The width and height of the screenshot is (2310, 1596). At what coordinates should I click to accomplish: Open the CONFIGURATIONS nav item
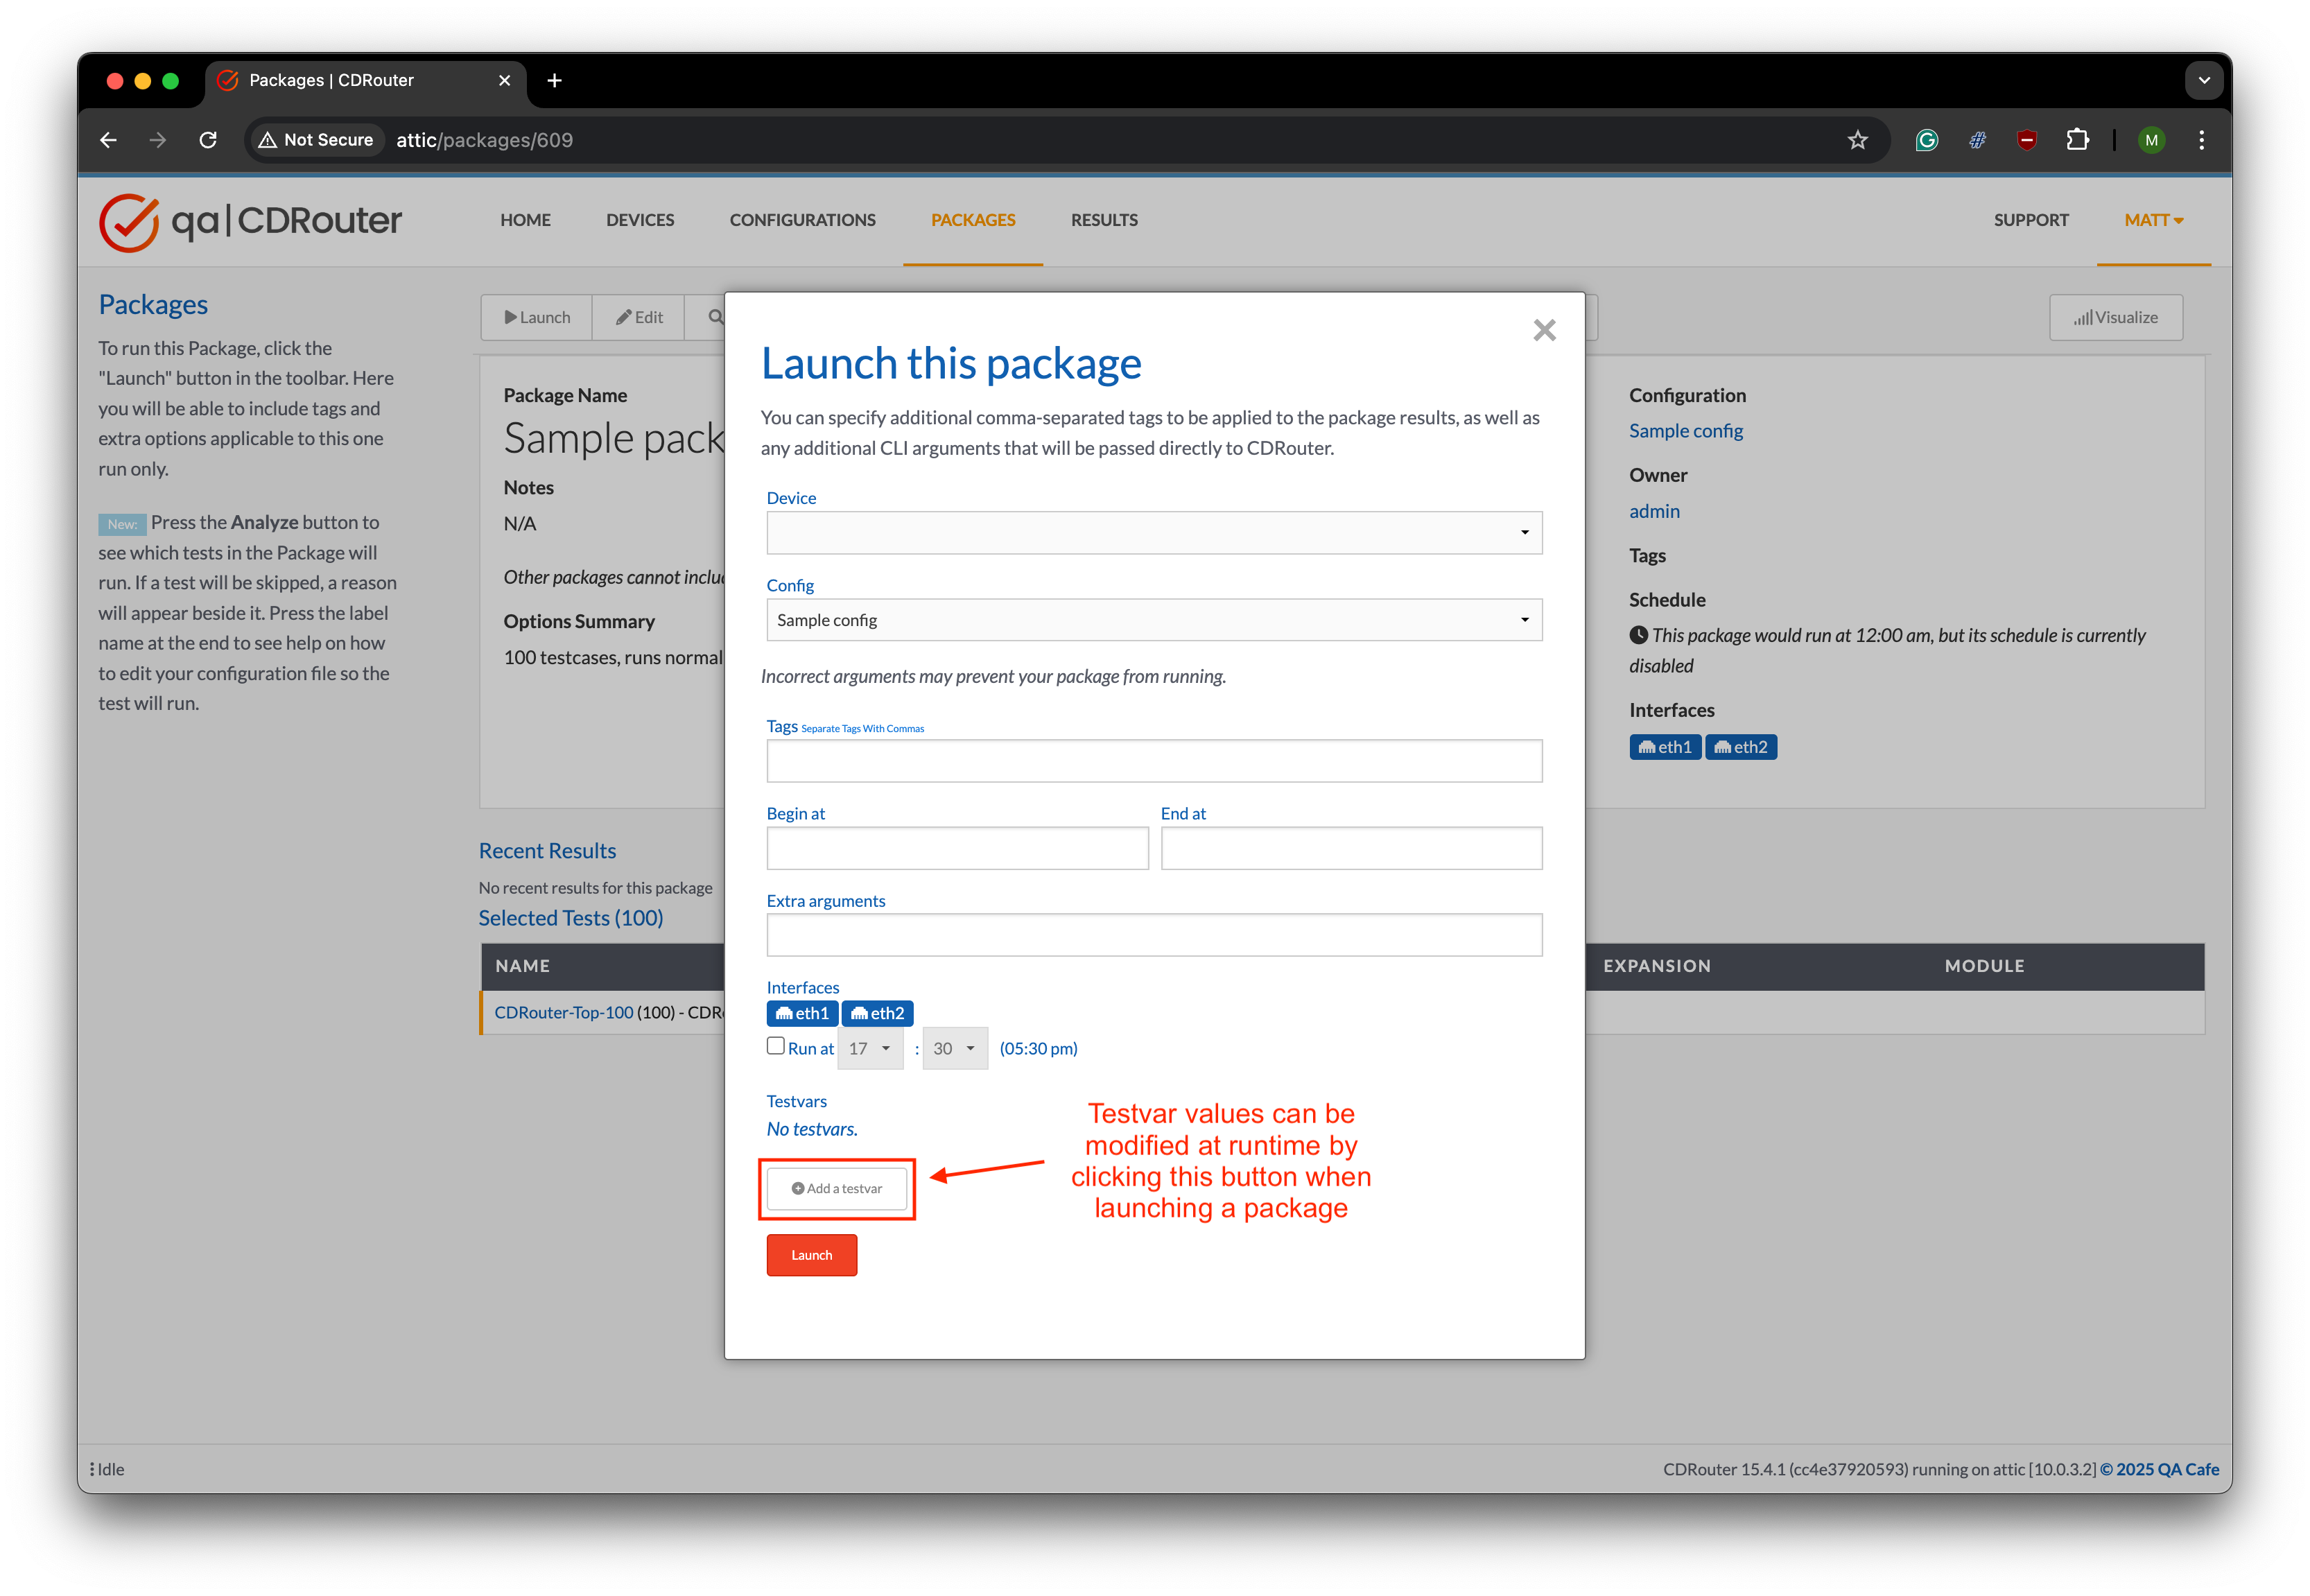coord(802,220)
